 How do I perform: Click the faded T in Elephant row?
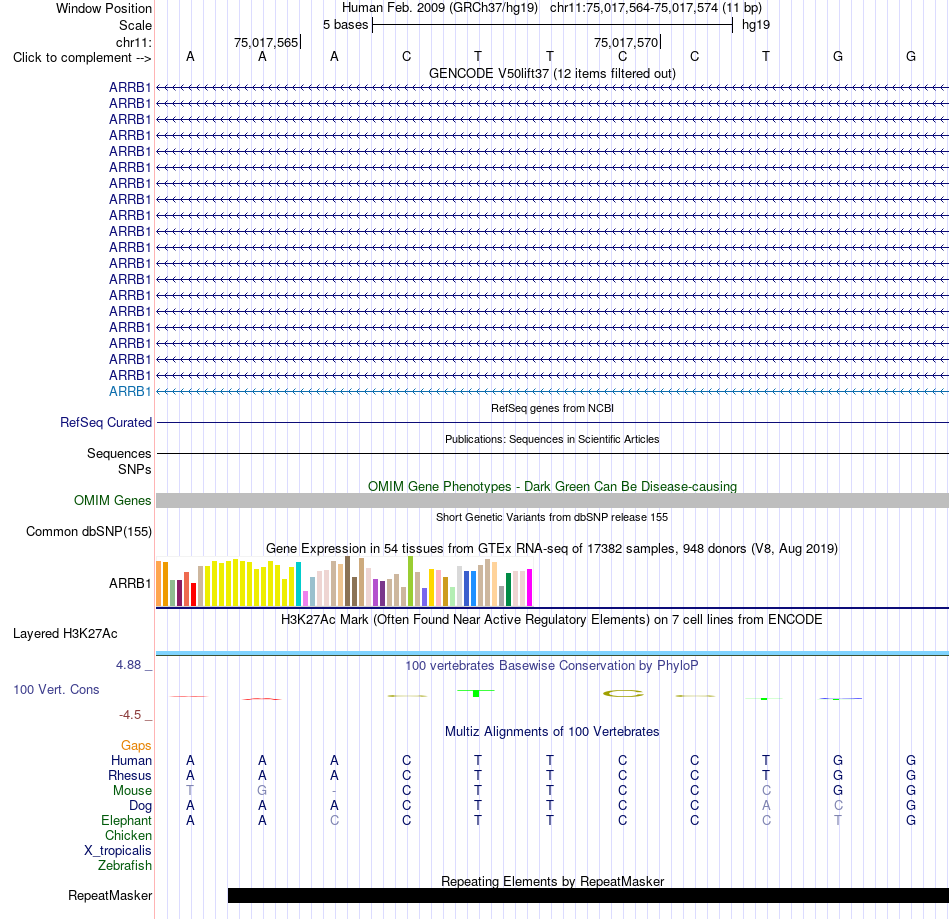[838, 820]
